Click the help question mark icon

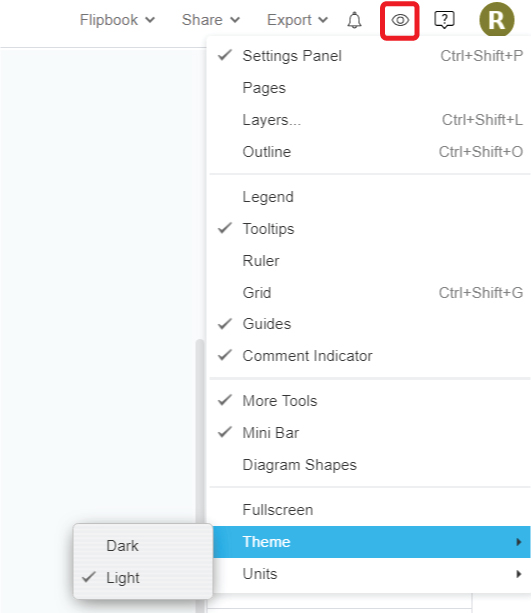pos(444,20)
